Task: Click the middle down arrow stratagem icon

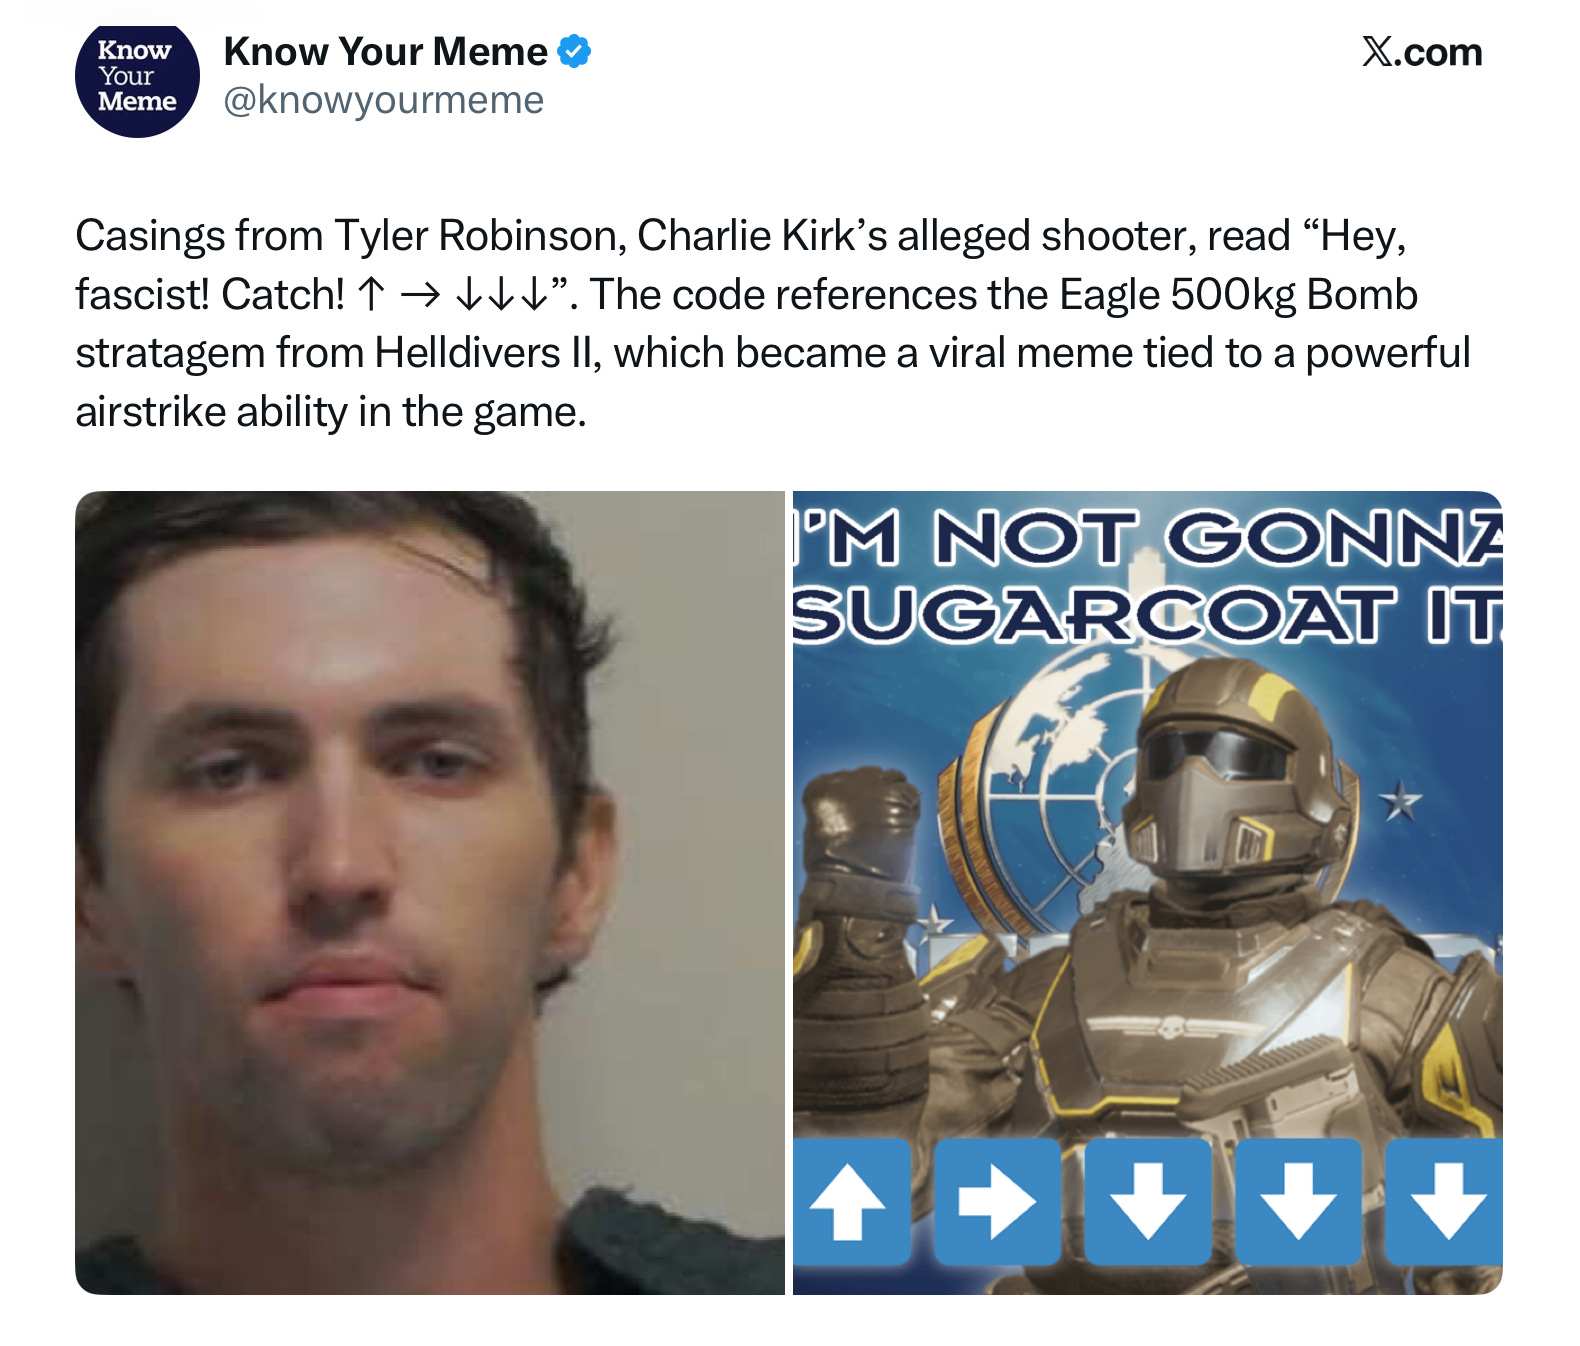Action: click(x=1298, y=1201)
